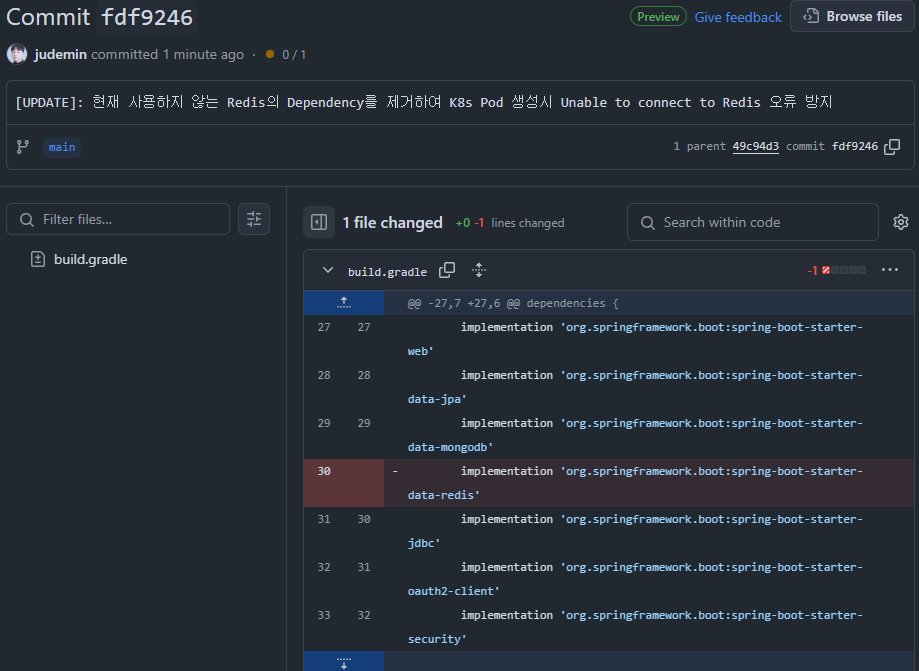Copy full commit SHA fdf9246
The width and height of the screenshot is (919, 671).
892,147
